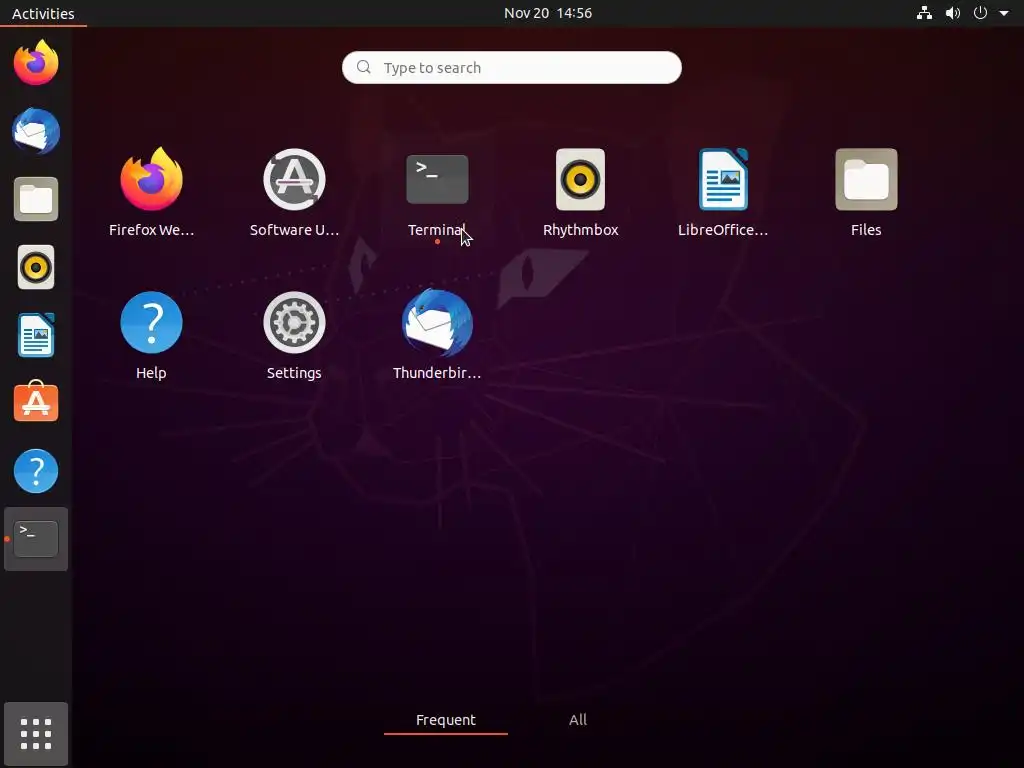Open Settings from the app grid
The height and width of the screenshot is (768, 1024).
(294, 323)
